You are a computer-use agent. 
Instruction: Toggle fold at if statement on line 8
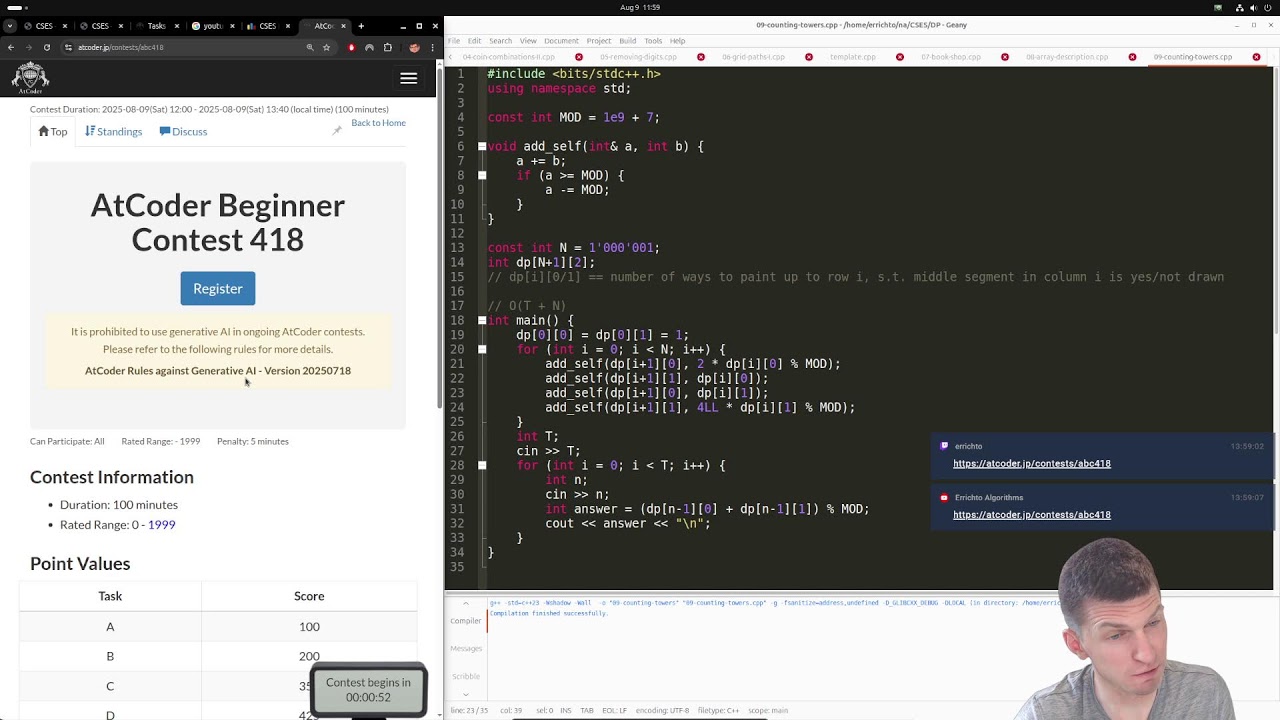482,175
